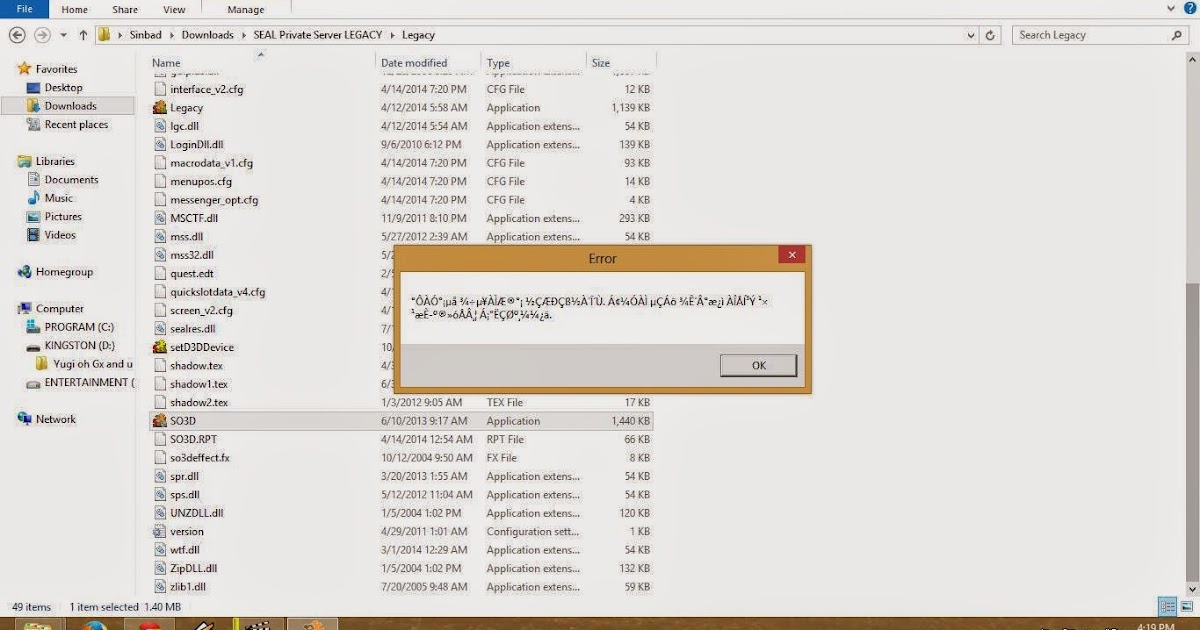
Task: Launch the Legacy application
Action: click(185, 107)
